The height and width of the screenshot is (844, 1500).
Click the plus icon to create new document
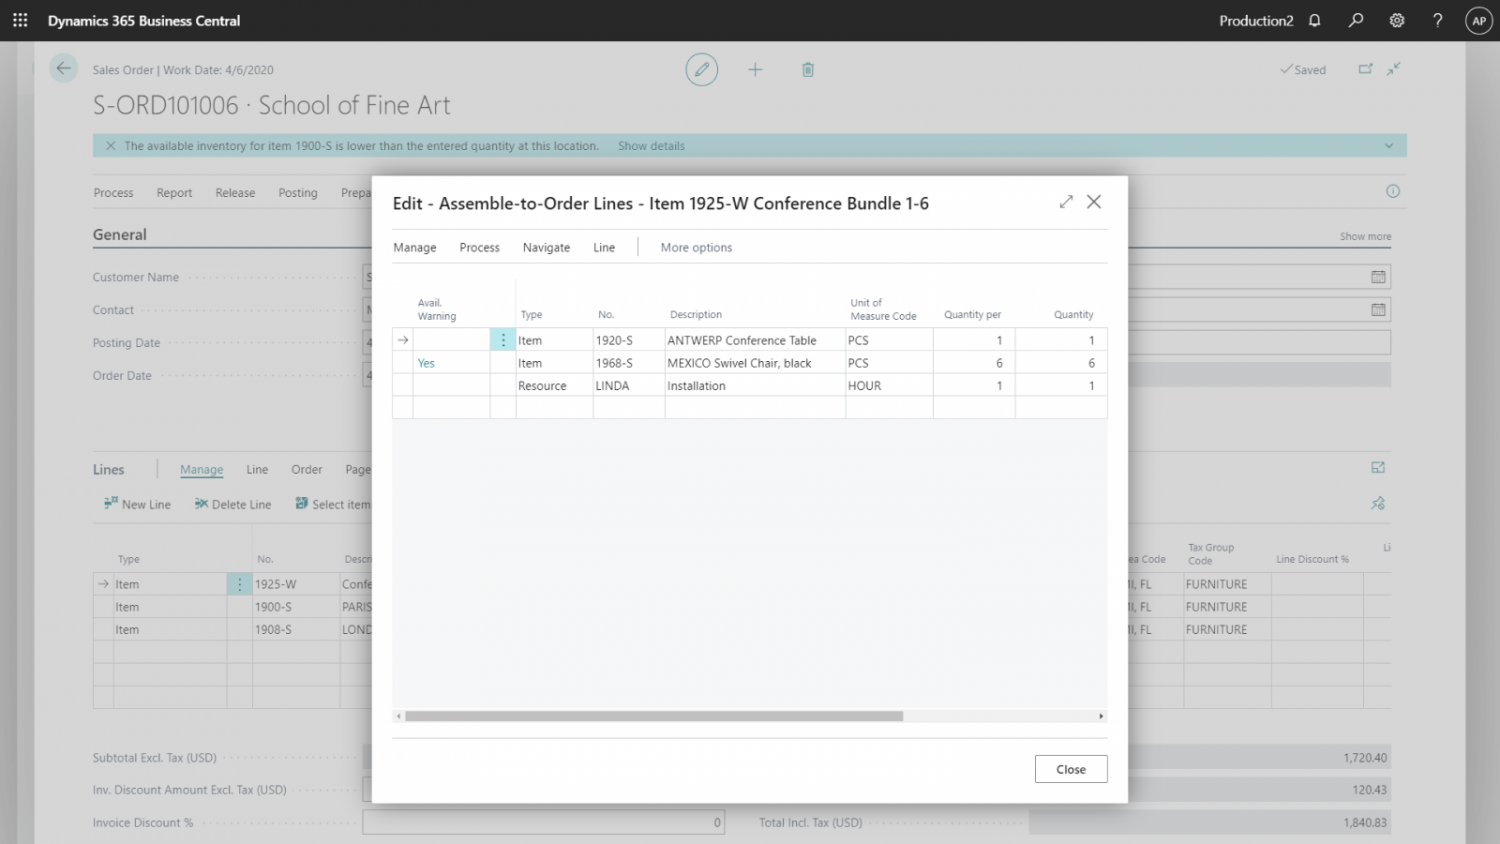755,69
